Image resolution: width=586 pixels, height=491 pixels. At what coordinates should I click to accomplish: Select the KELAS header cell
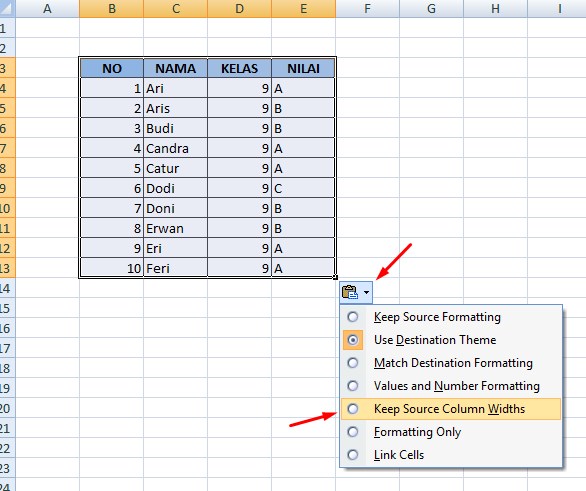239,68
